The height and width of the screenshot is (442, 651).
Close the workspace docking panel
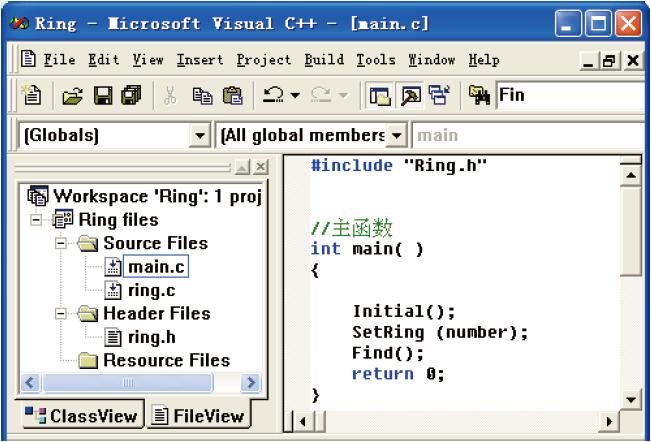pyautogui.click(x=260, y=167)
